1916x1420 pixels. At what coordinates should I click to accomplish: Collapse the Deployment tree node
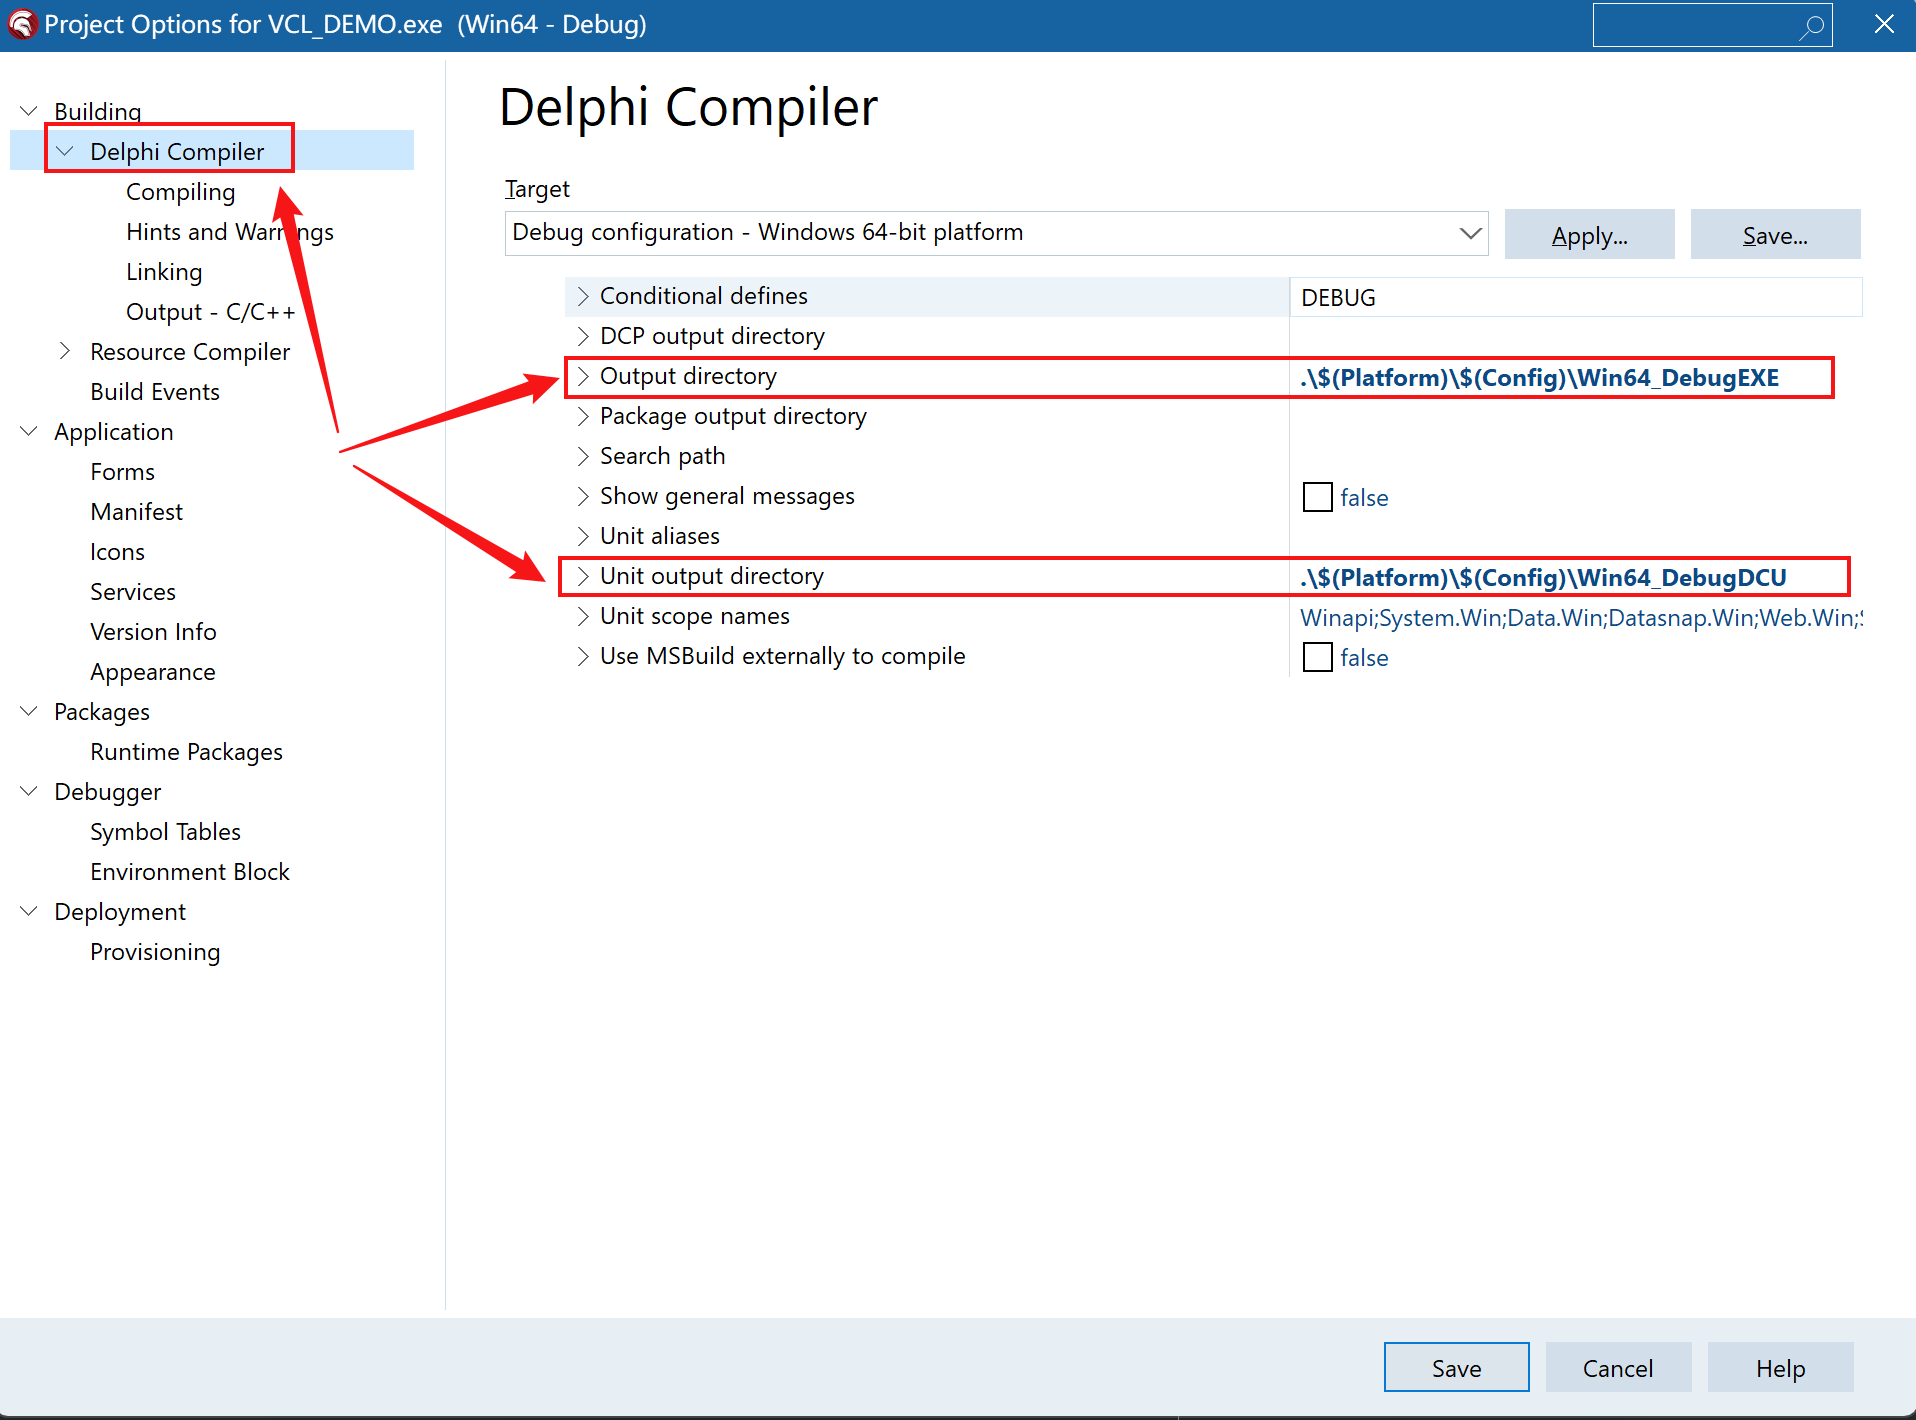(x=29, y=911)
